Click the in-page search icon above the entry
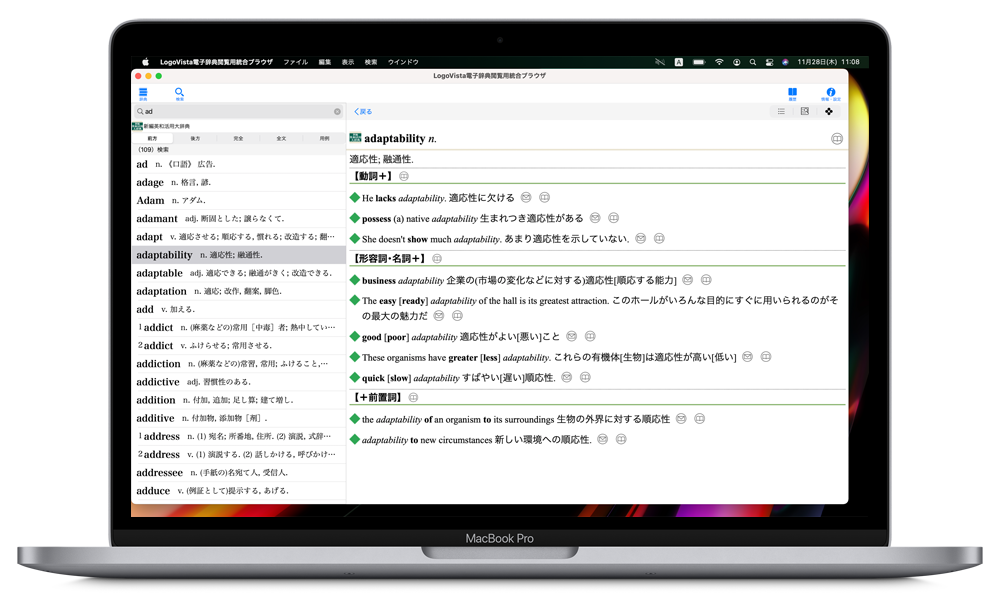This screenshot has width=1000, height=600. (805, 112)
